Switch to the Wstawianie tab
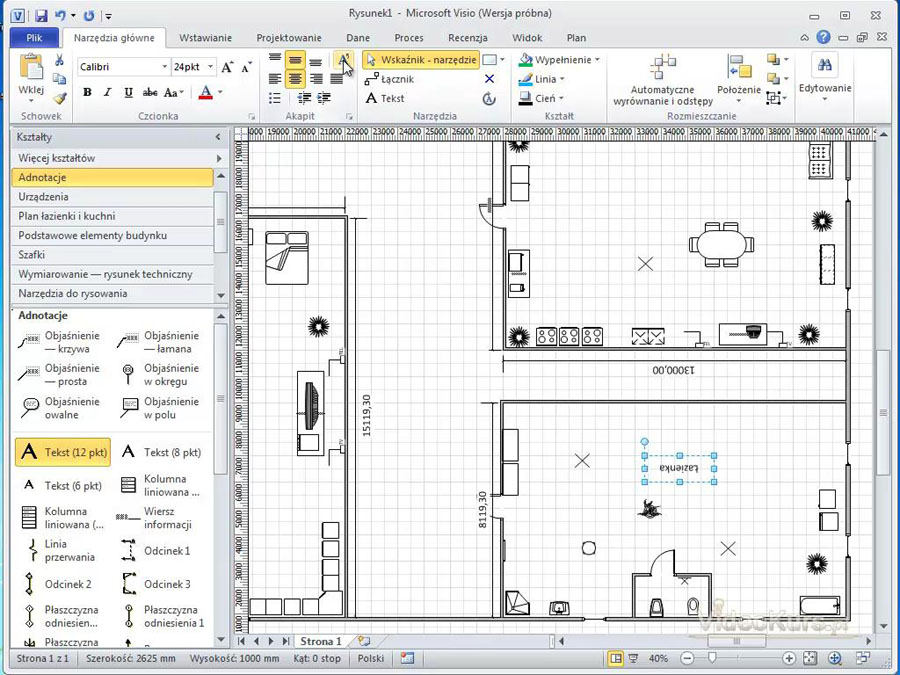Viewport: 900px width, 675px height. tap(205, 38)
